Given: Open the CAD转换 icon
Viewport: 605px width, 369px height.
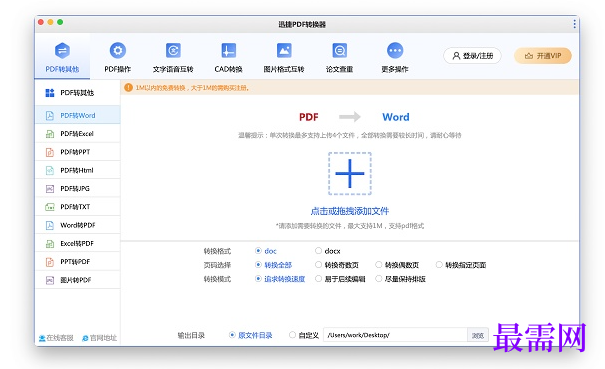Looking at the screenshot, I should click(228, 51).
